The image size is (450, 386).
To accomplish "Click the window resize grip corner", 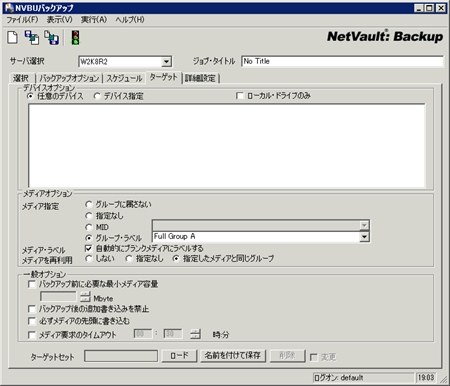I will pyautogui.click(x=443, y=379).
